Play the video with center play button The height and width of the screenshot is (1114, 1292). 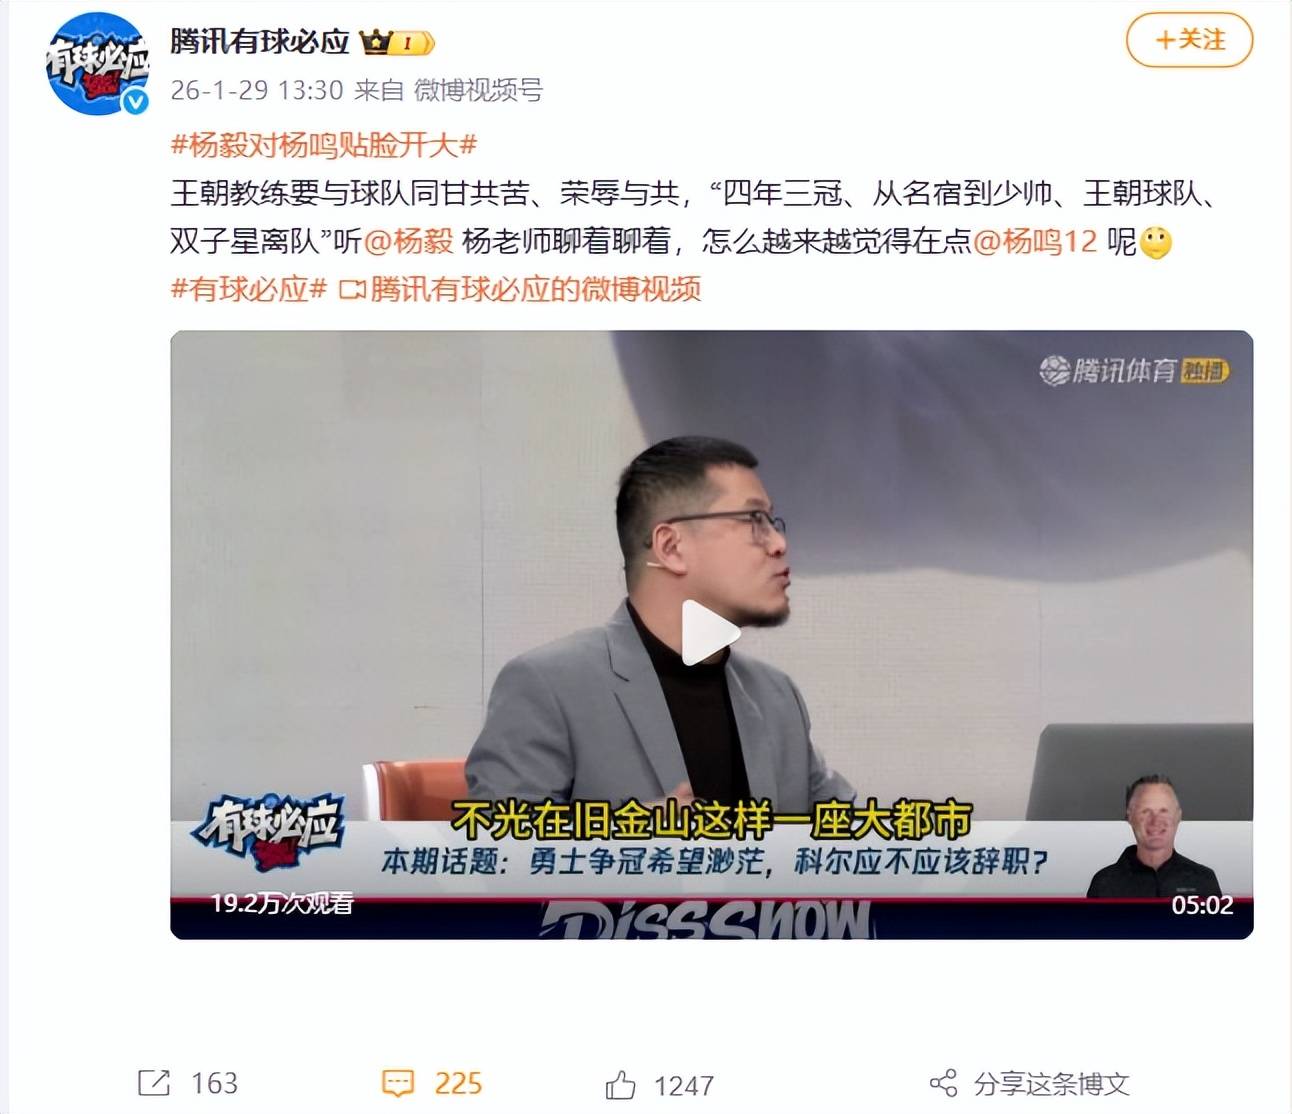(x=710, y=633)
